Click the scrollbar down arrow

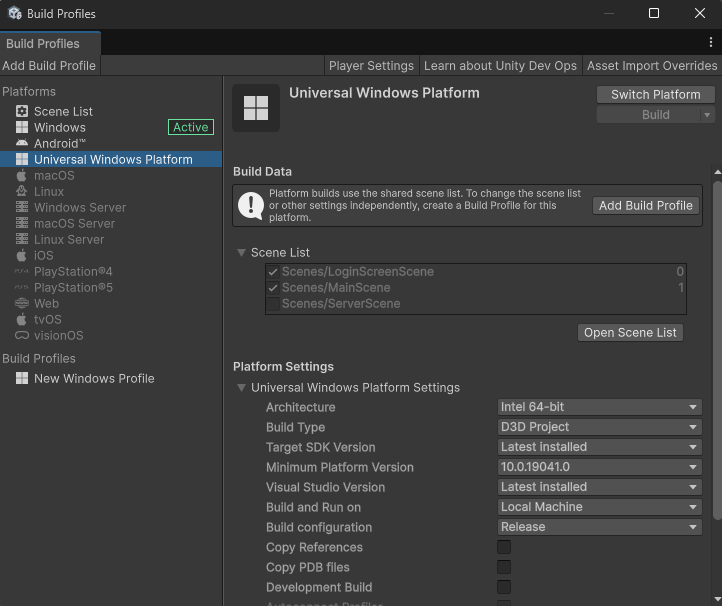coord(717,599)
